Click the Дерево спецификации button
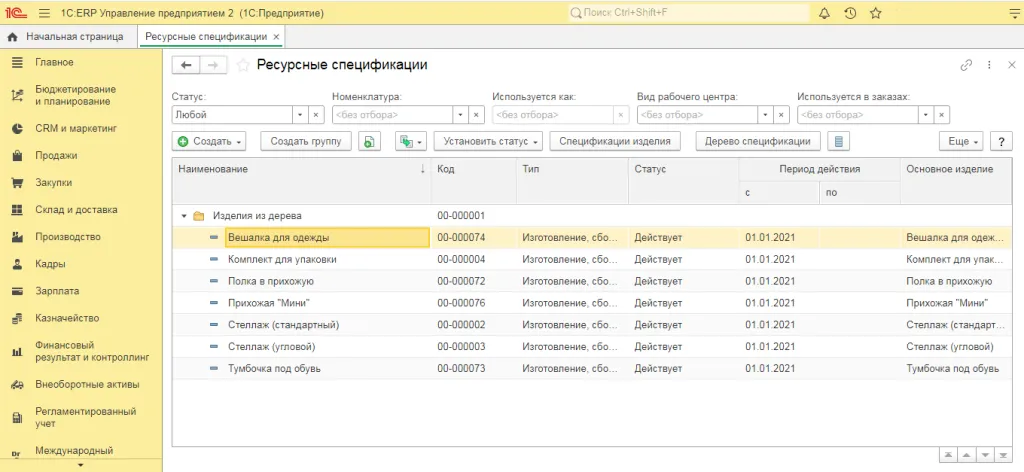 click(758, 142)
